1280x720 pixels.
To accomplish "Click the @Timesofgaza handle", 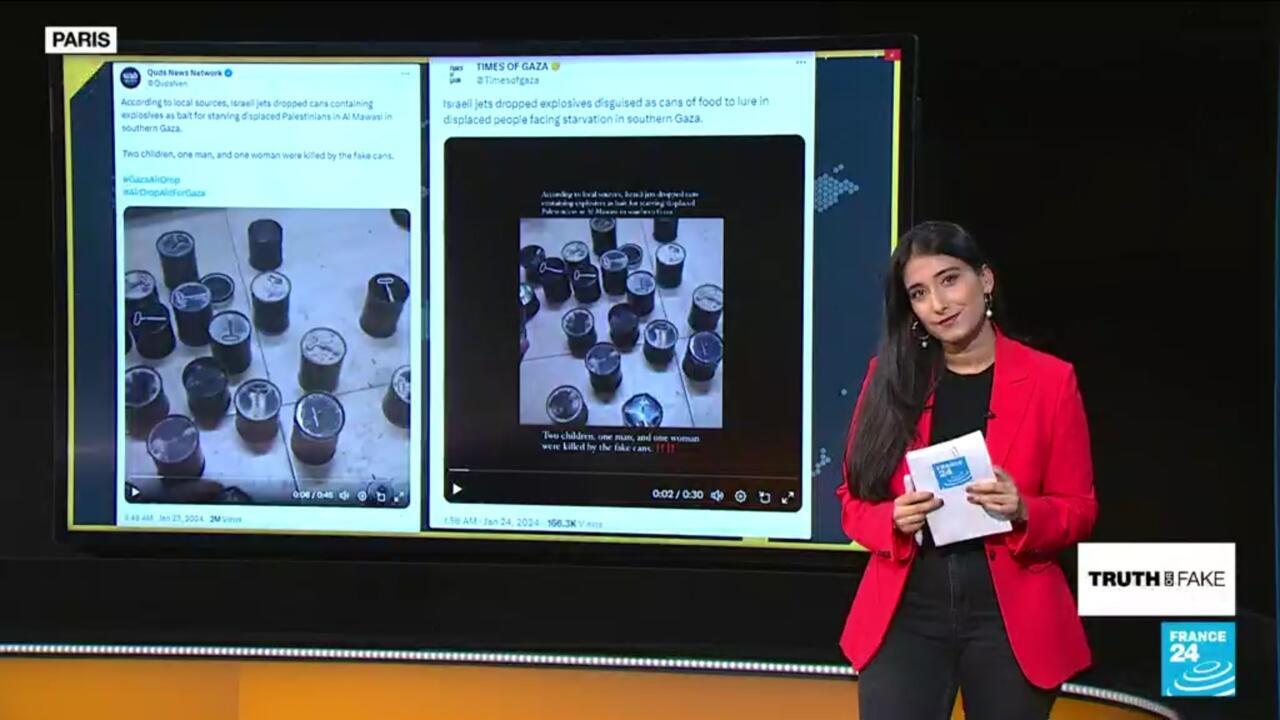I will click(507, 80).
